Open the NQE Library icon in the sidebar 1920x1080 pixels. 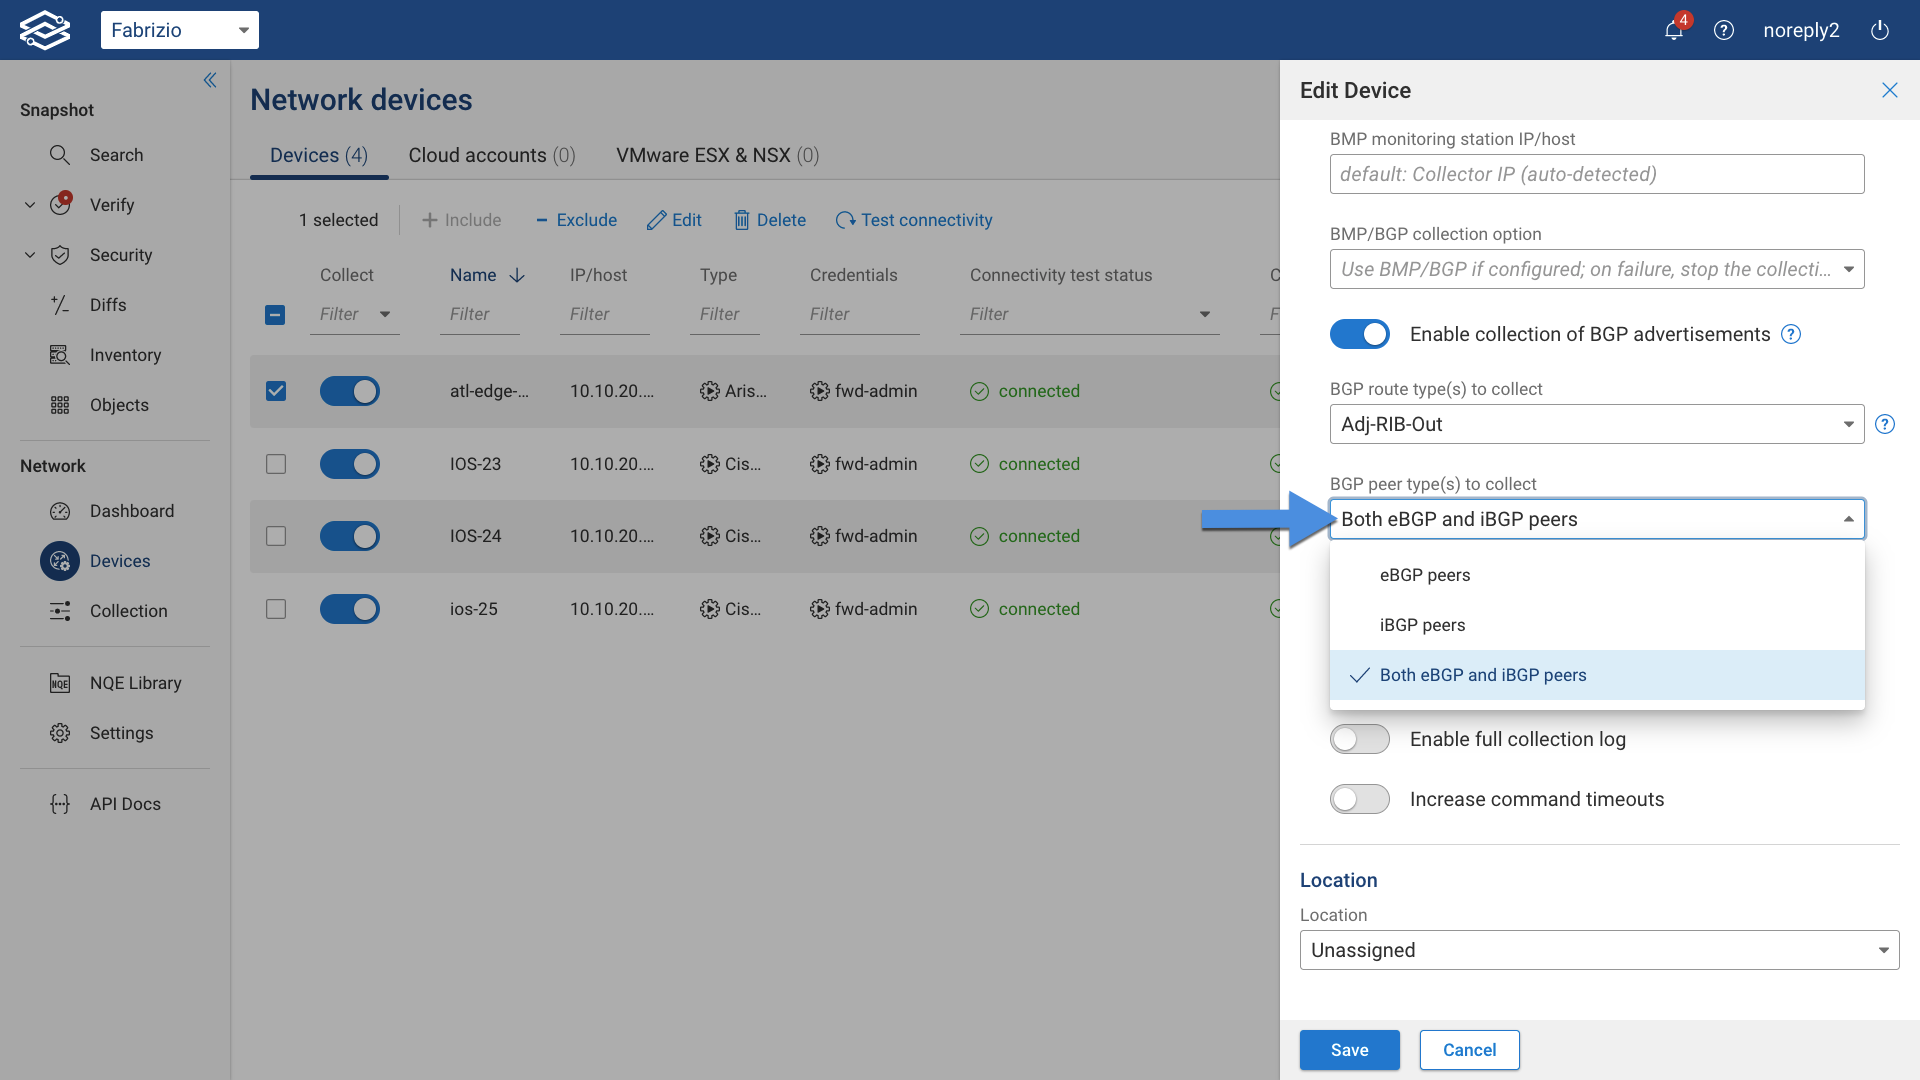tap(60, 683)
